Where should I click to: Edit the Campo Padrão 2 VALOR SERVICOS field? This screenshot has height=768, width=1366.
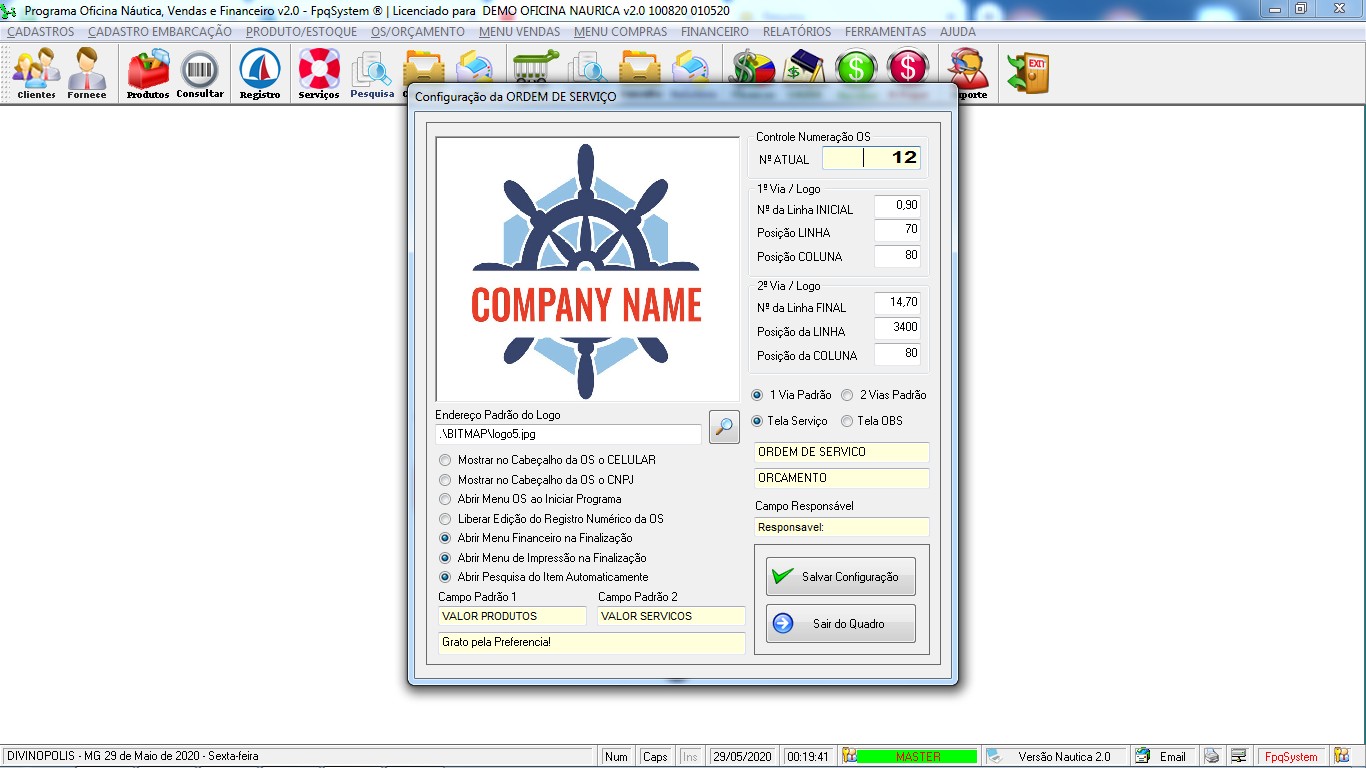click(x=672, y=616)
